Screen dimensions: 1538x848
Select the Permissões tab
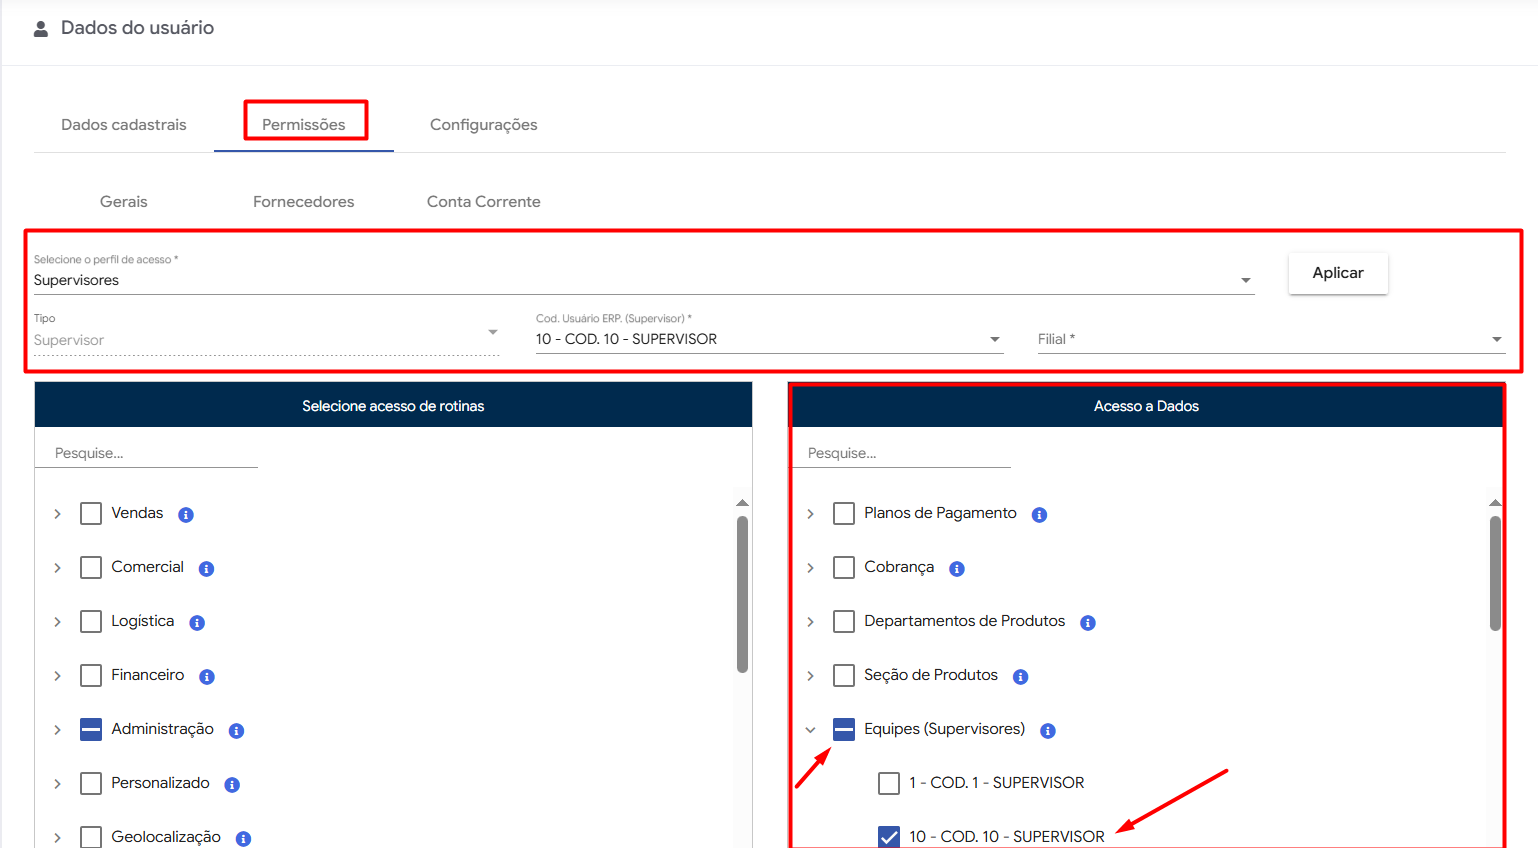click(304, 125)
